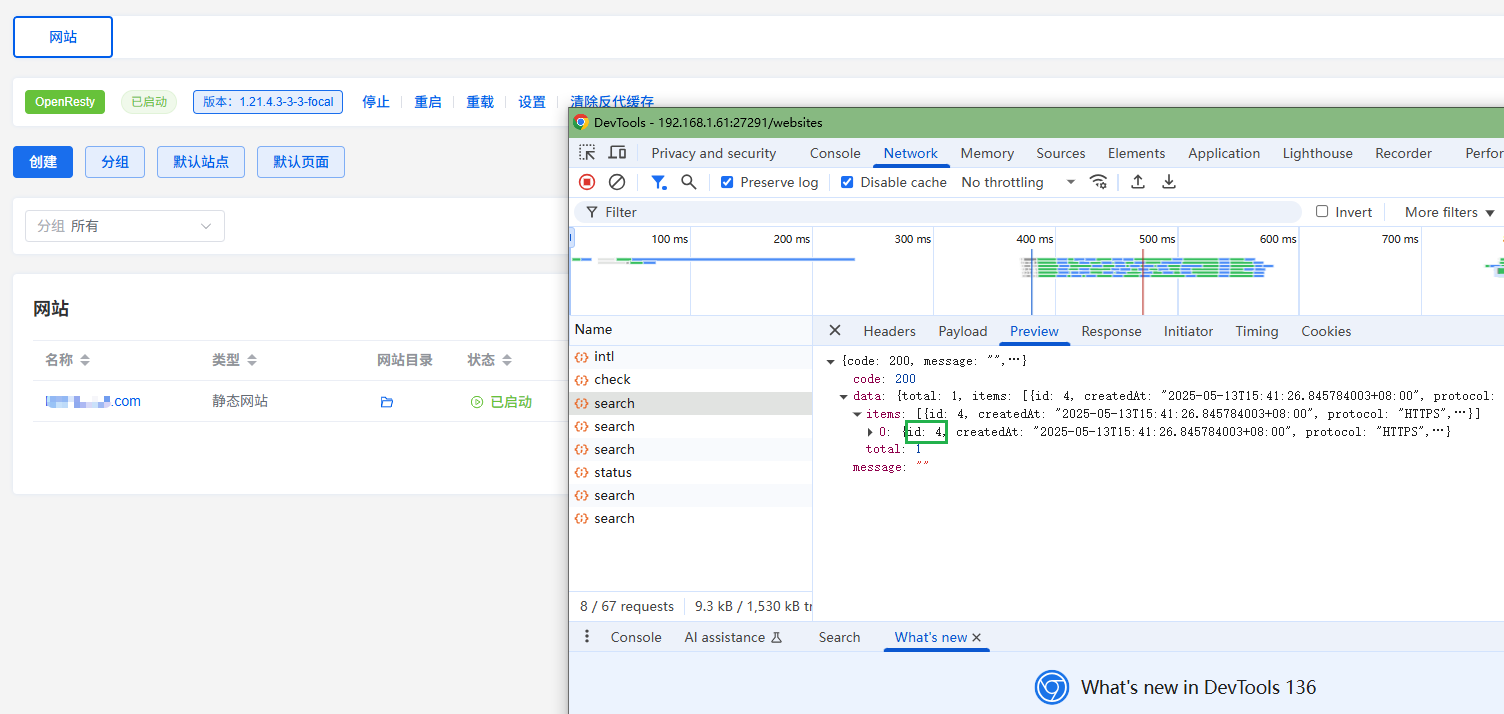The image size is (1504, 714).
Task: Enable the Invert filter checkbox
Action: tap(1322, 212)
